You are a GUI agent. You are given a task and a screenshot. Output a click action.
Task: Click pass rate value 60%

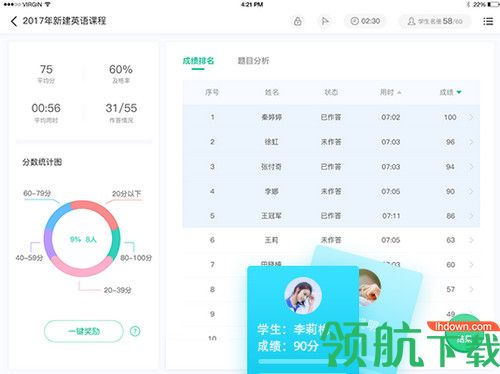coord(121,69)
